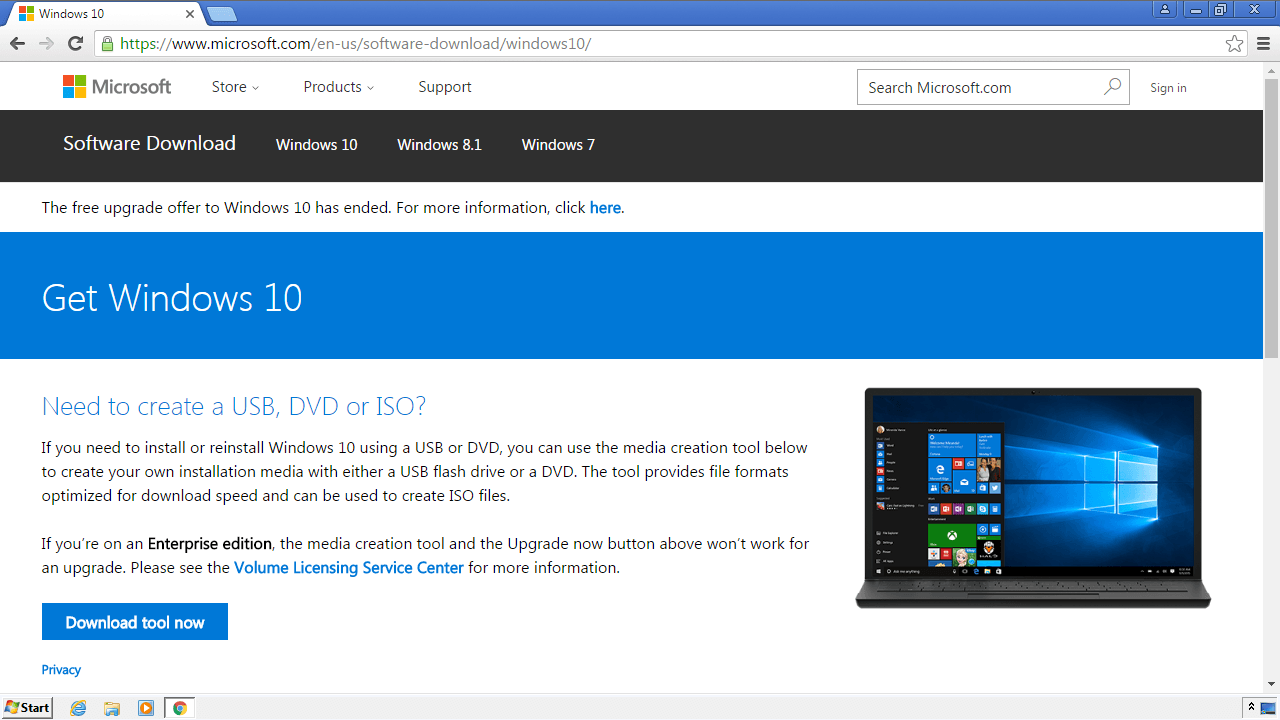Click the search magnifier icon
The width and height of the screenshot is (1280, 720).
coord(1112,87)
